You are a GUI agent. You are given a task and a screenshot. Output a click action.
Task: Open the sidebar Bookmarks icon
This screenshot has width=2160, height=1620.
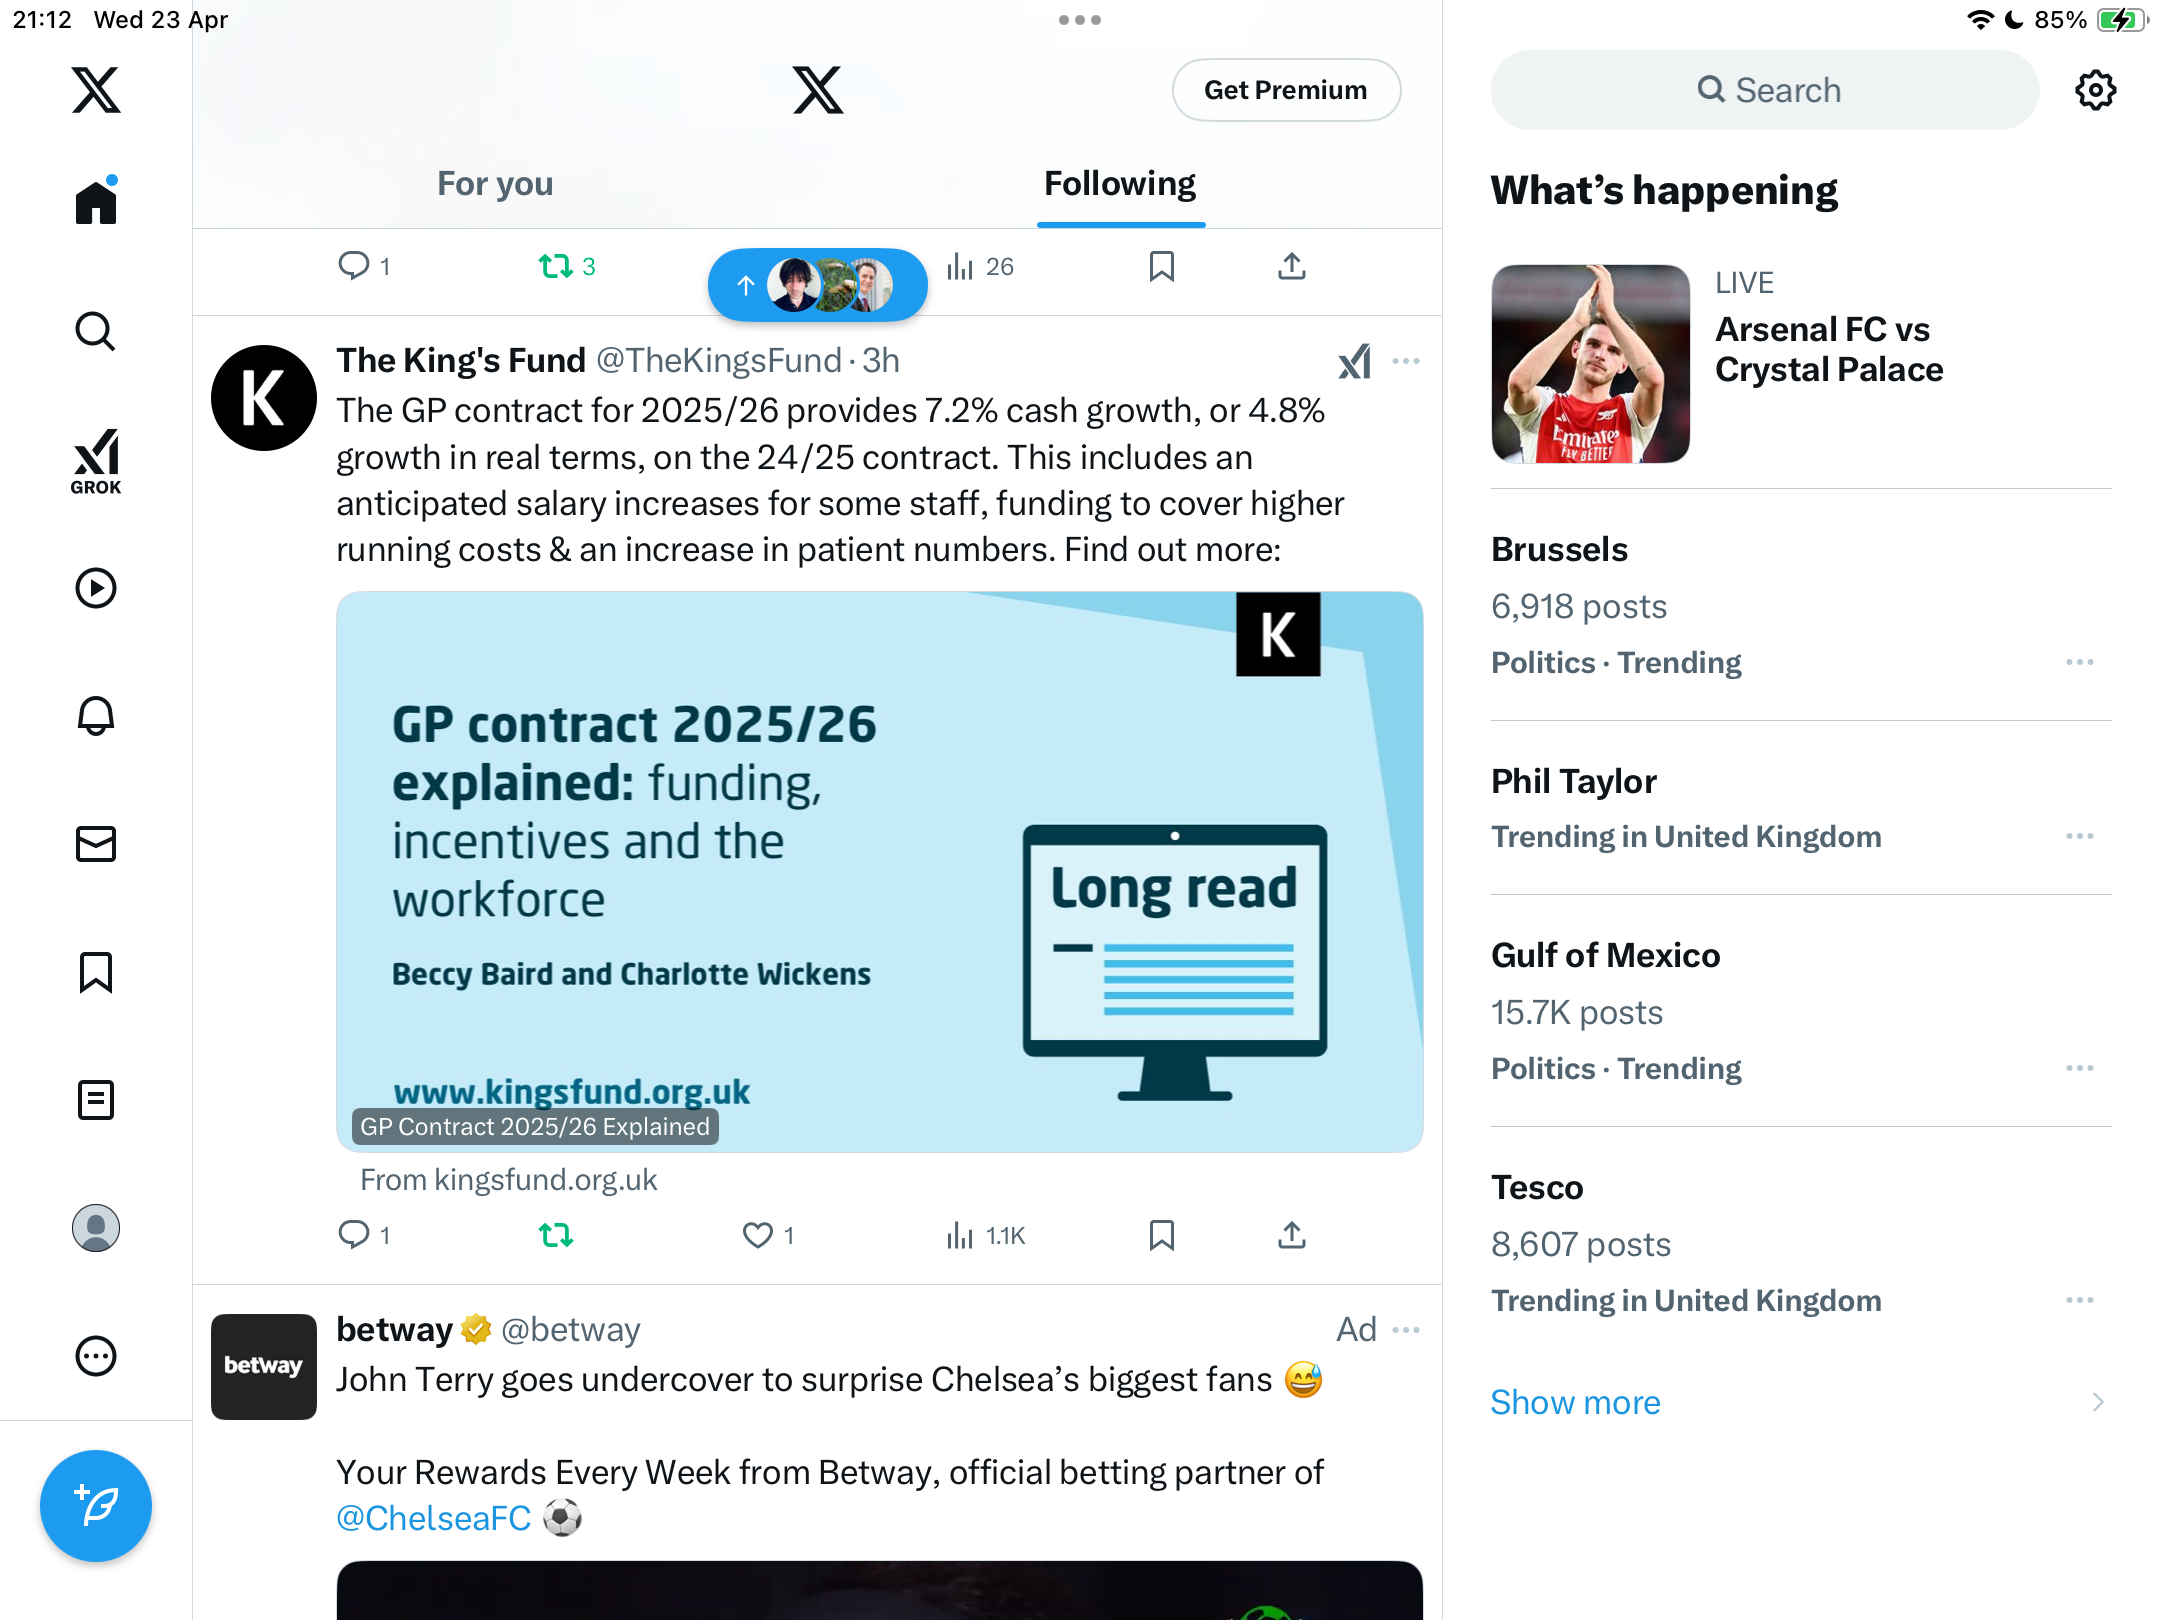point(96,972)
